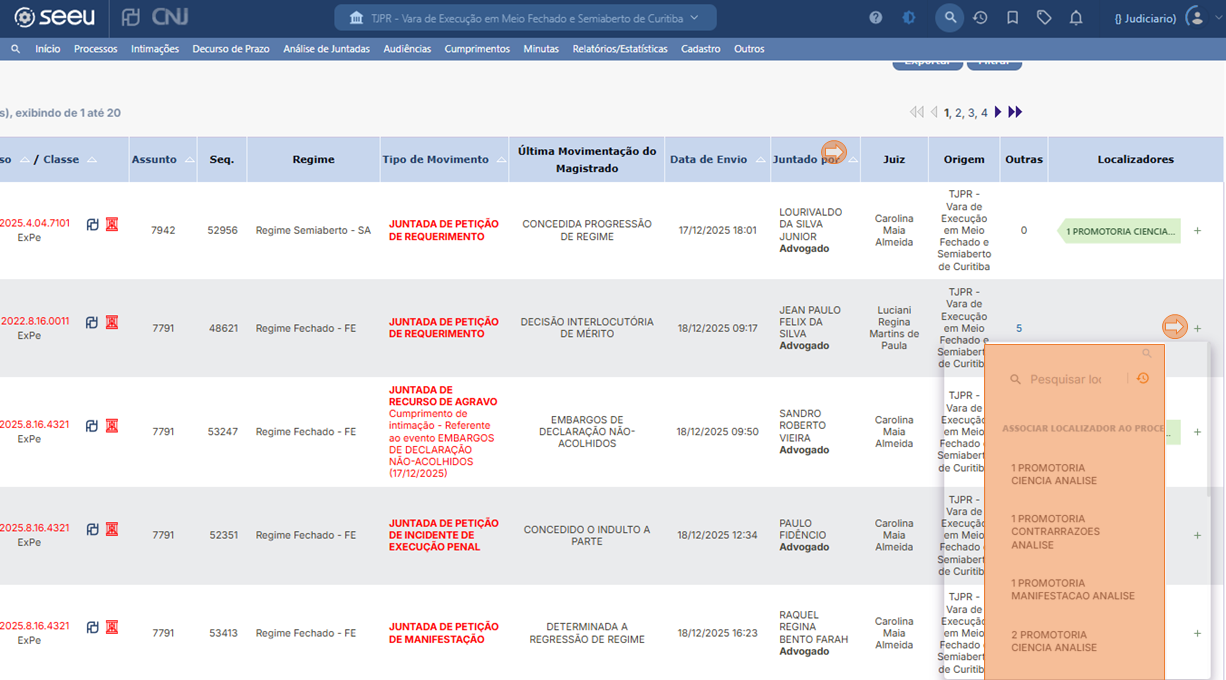Open the help question mark icon
This screenshot has height=680, width=1226.
point(876,18)
